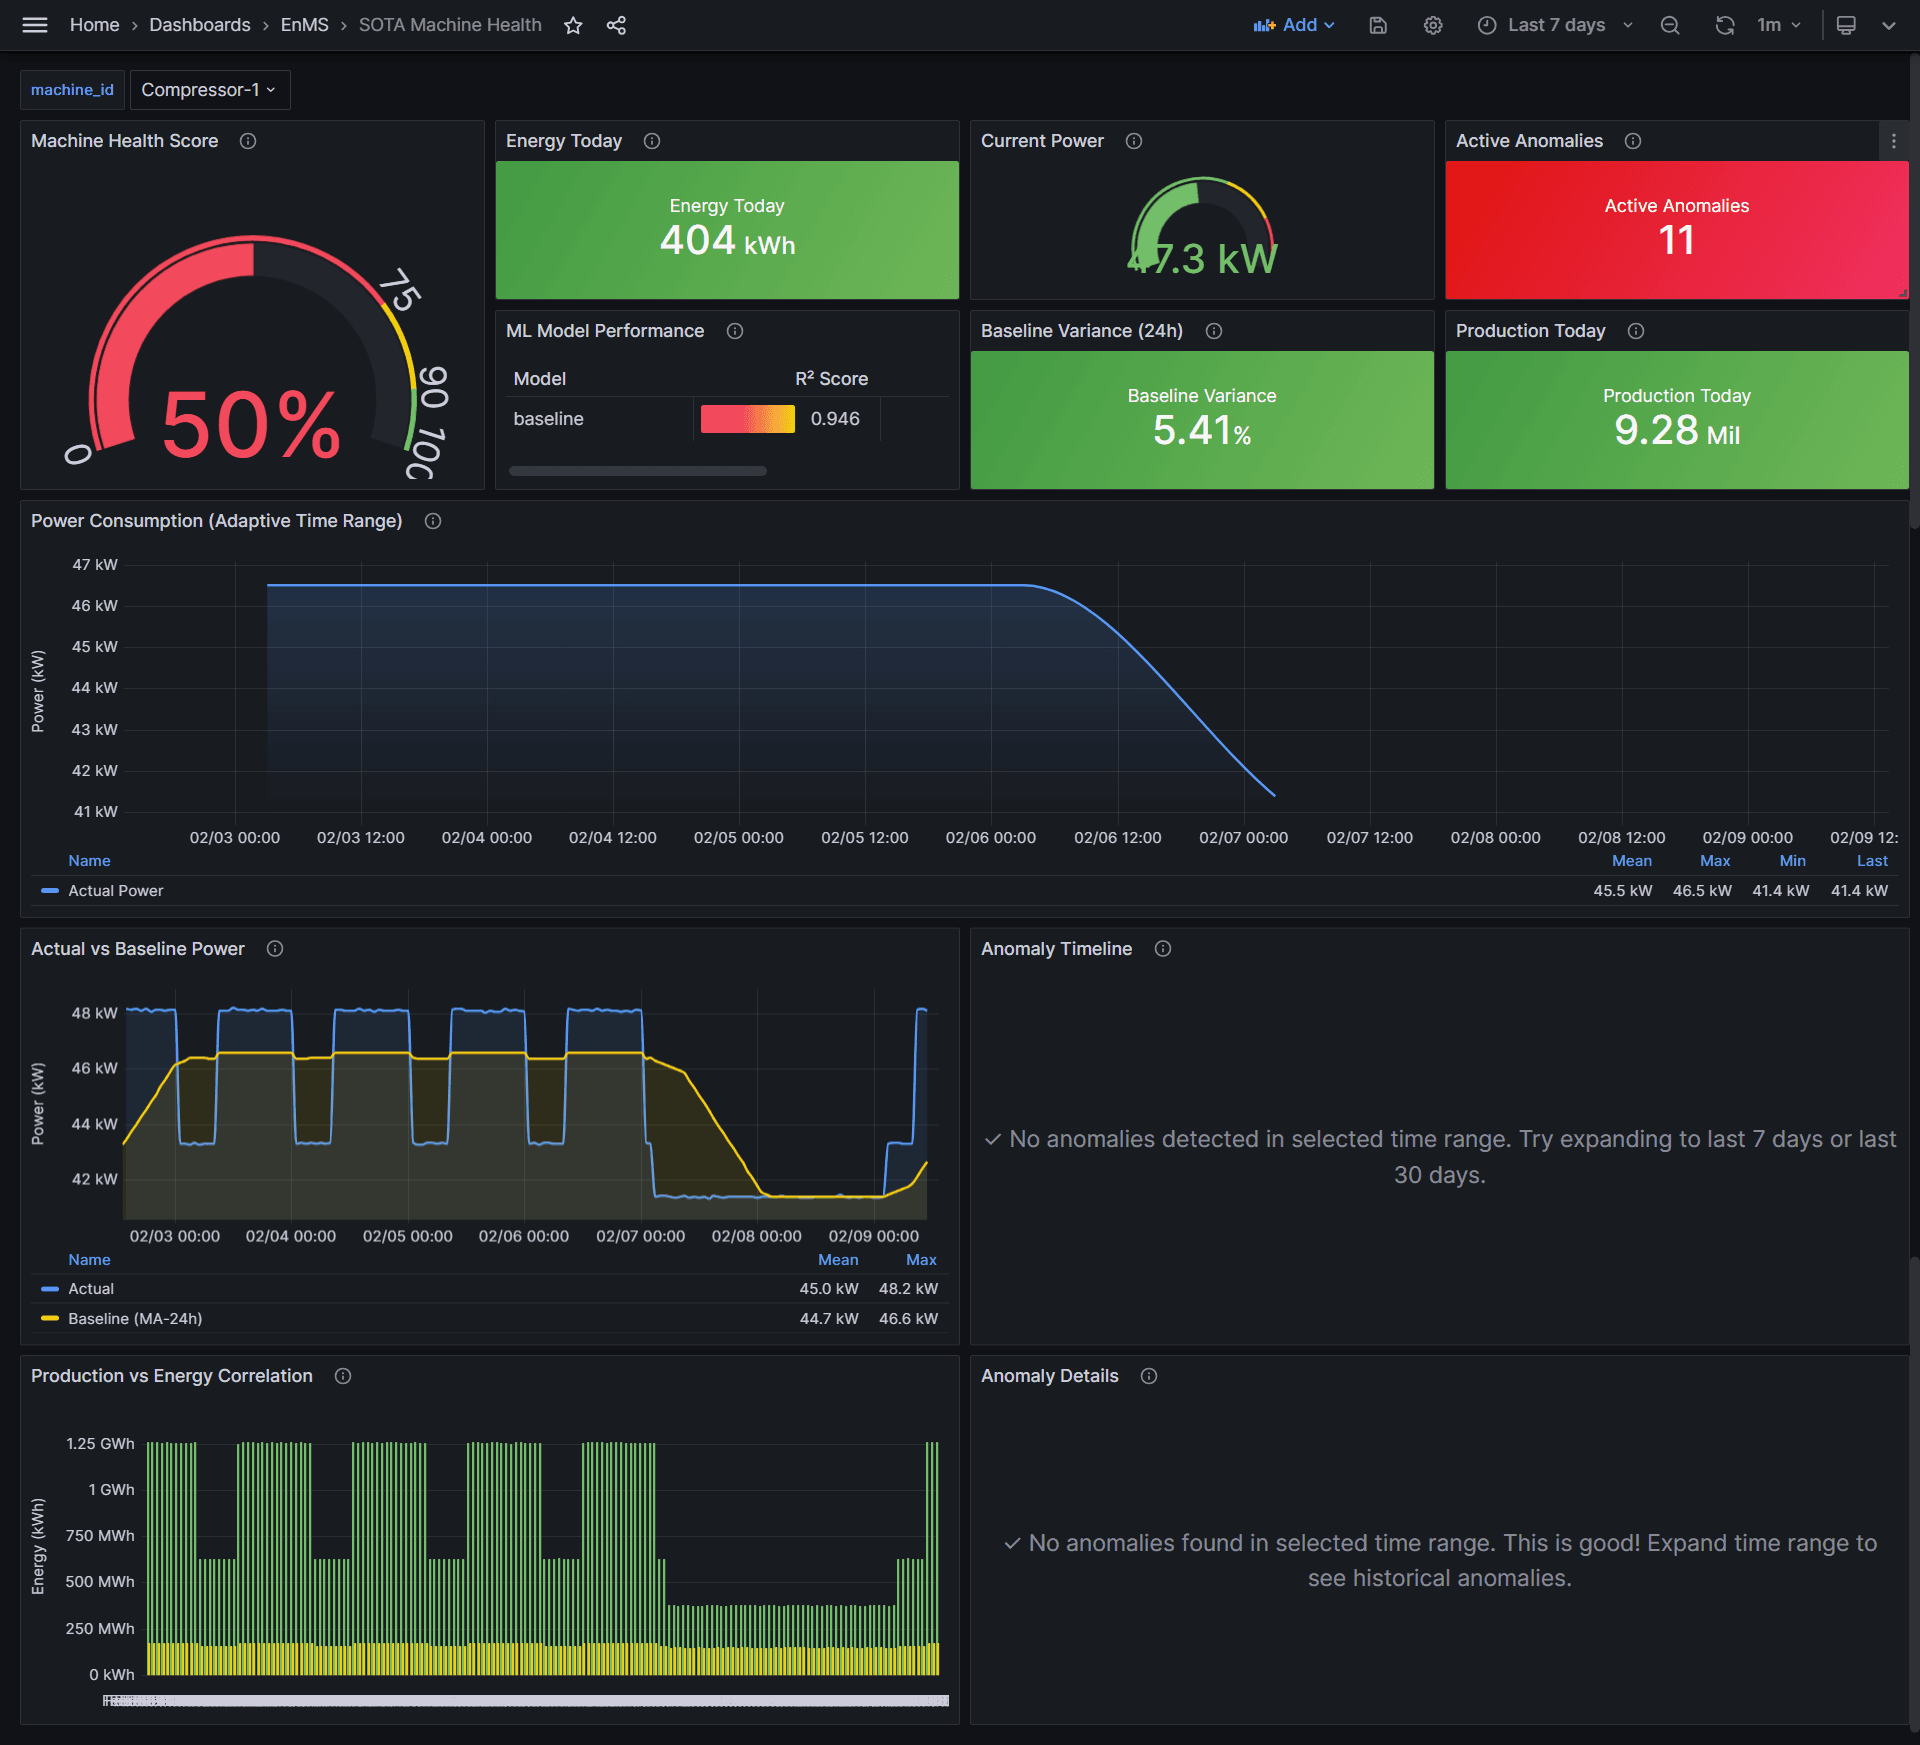The image size is (1920, 1745).
Task: Navigate to Dashboards via breadcrumb
Action: point(199,25)
